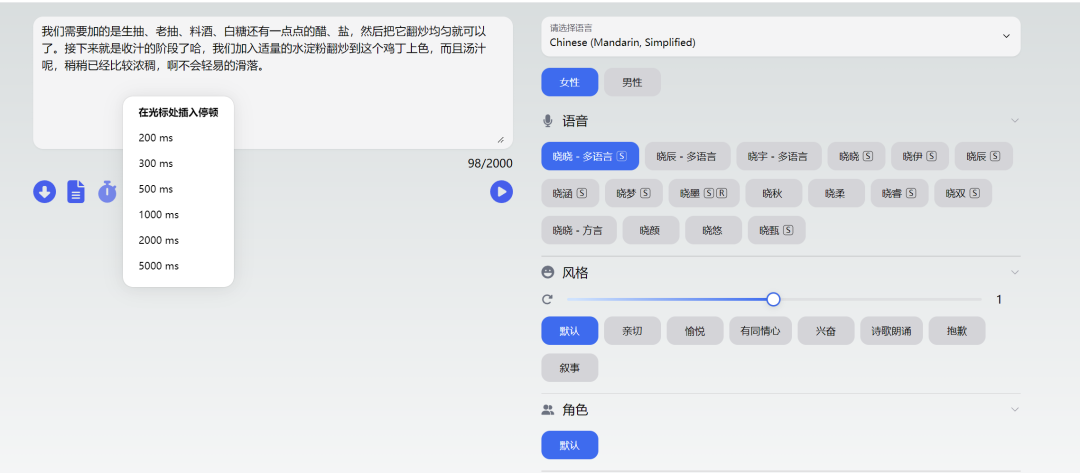Screen dimensions: 1080x473
Task: Collapse the 语音 section chevron
Action: [x=1015, y=121]
